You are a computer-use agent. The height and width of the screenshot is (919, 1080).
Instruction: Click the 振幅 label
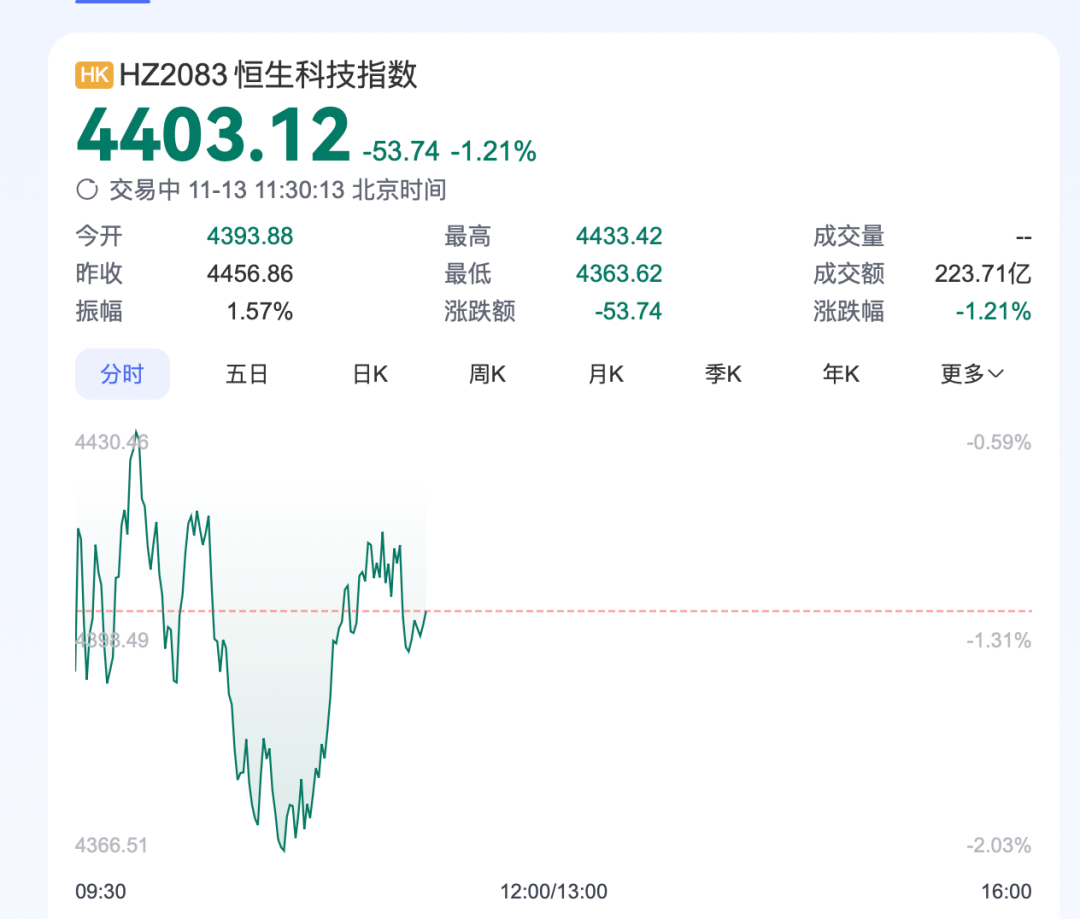(98, 311)
